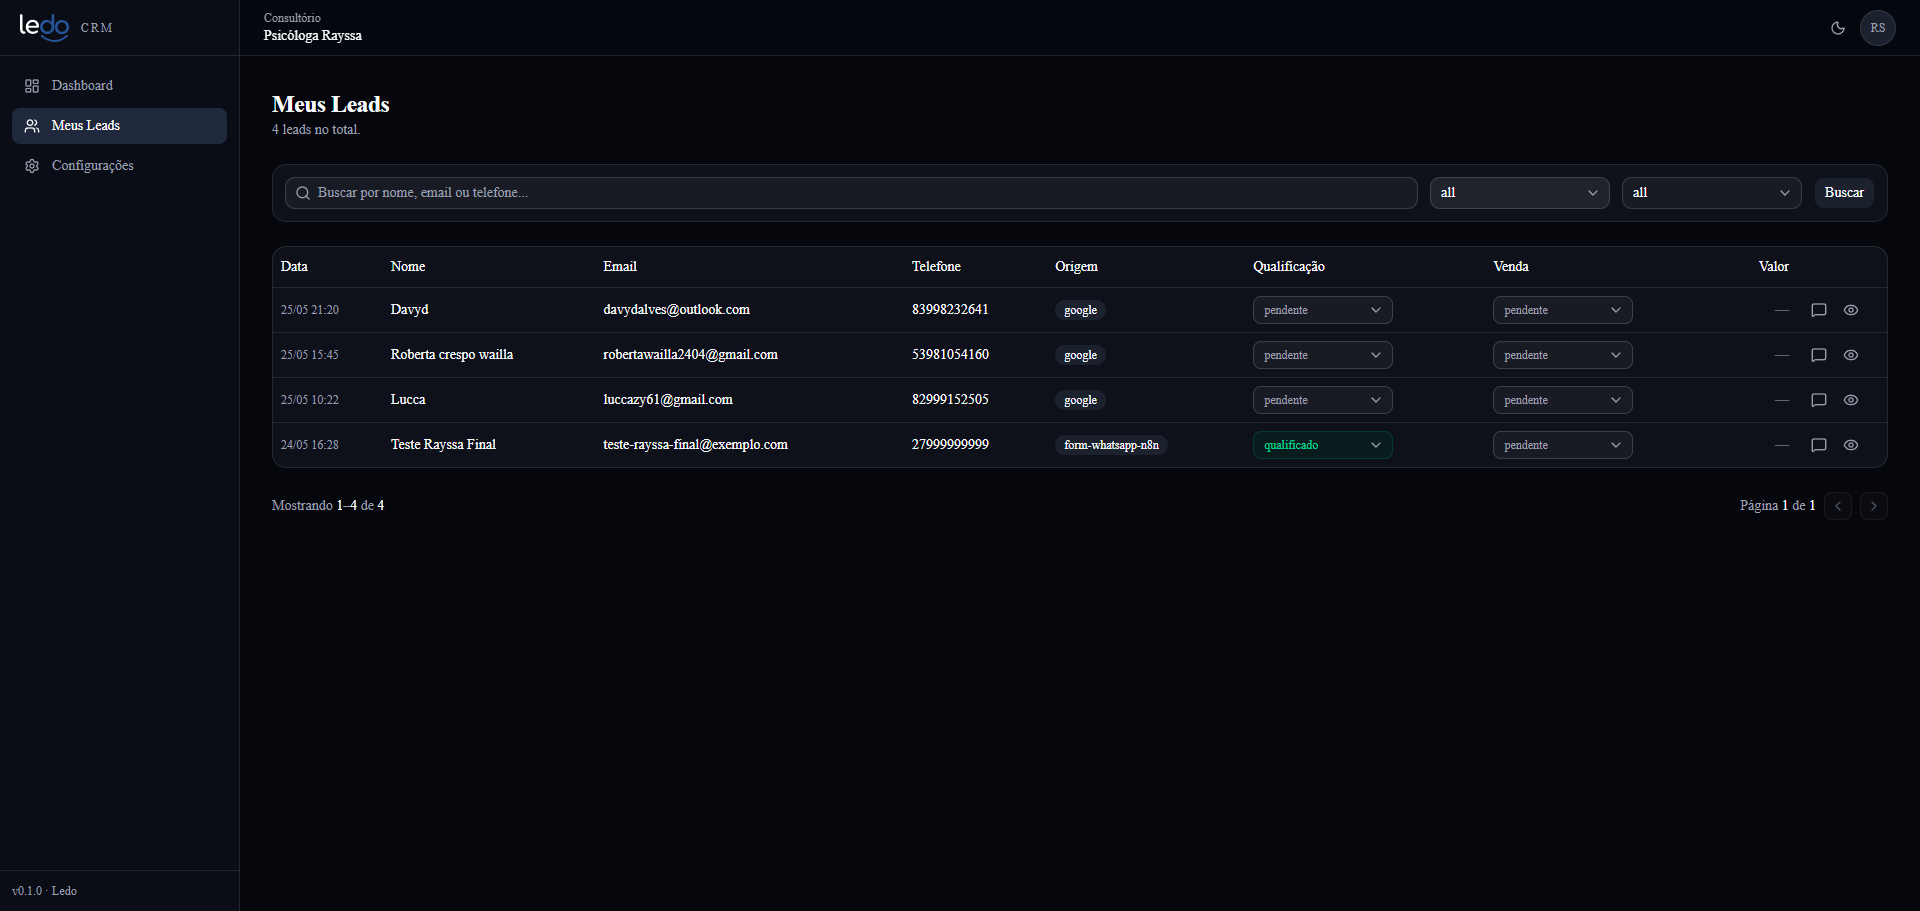Open the comment icon for Lucca
Screen dimensions: 1920x911
pyautogui.click(x=1819, y=400)
